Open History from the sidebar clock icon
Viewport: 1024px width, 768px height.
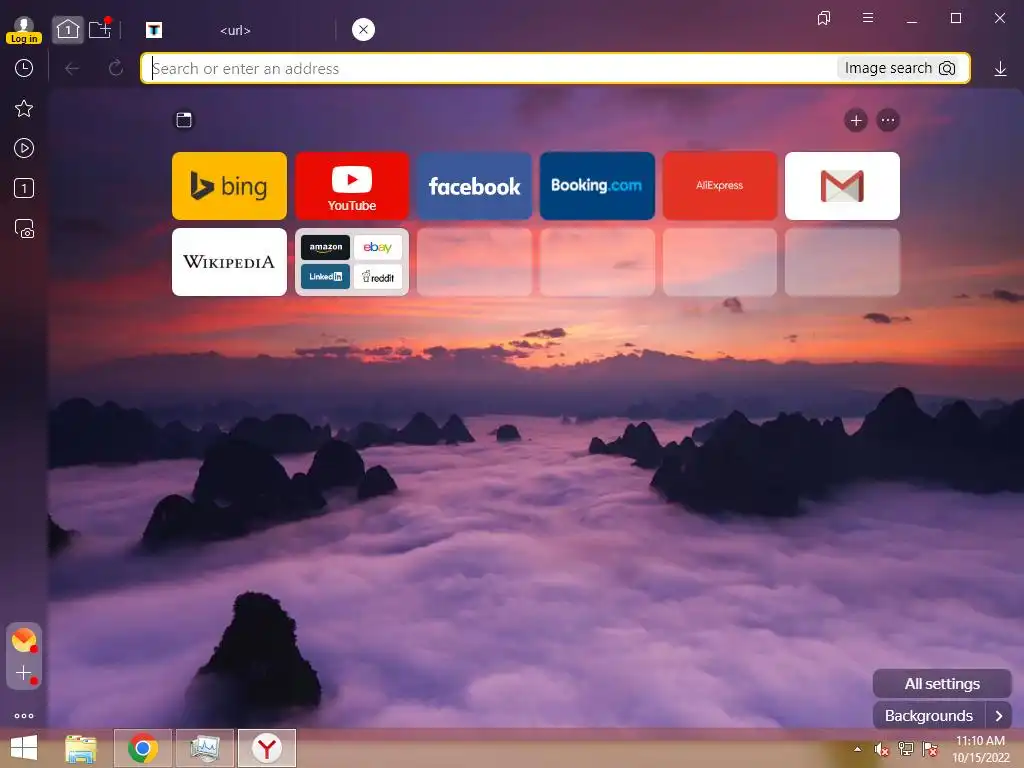click(24, 68)
